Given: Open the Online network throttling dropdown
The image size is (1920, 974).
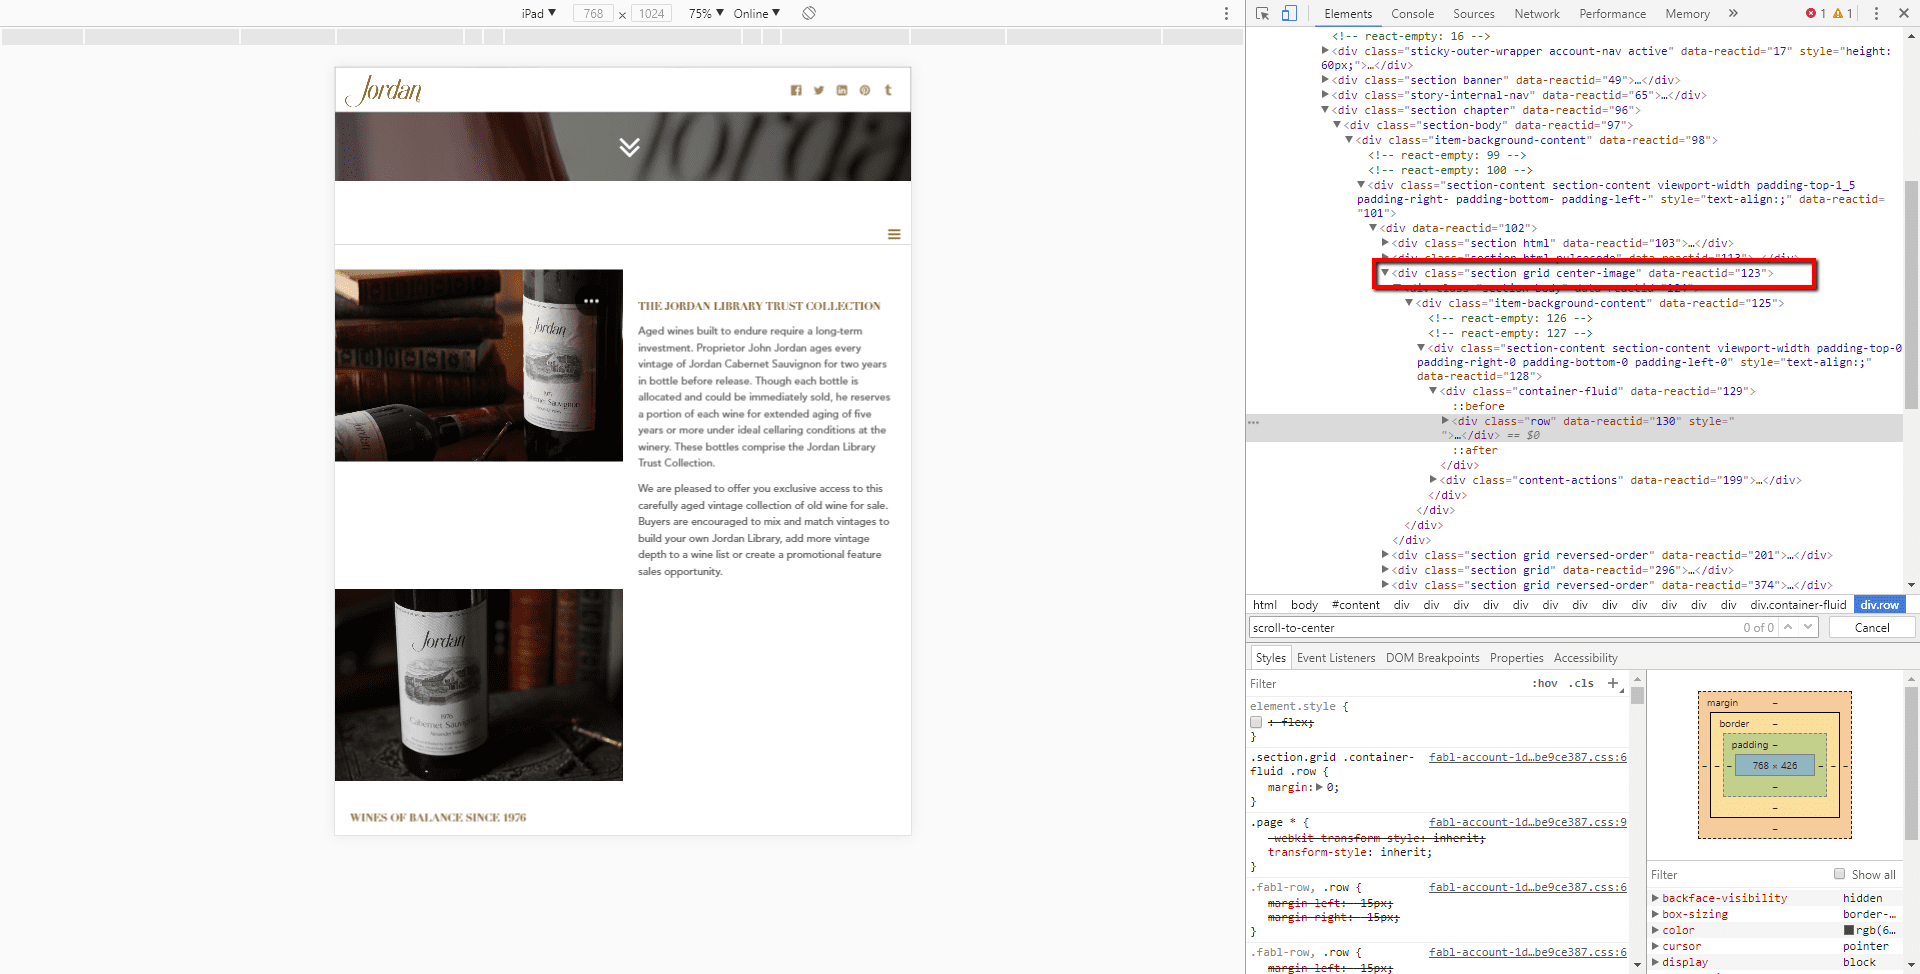Looking at the screenshot, I should pyautogui.click(x=756, y=13).
